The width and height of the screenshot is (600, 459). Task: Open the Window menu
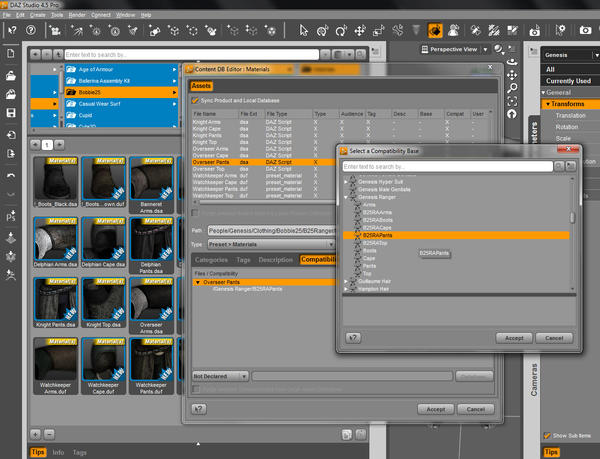point(125,15)
